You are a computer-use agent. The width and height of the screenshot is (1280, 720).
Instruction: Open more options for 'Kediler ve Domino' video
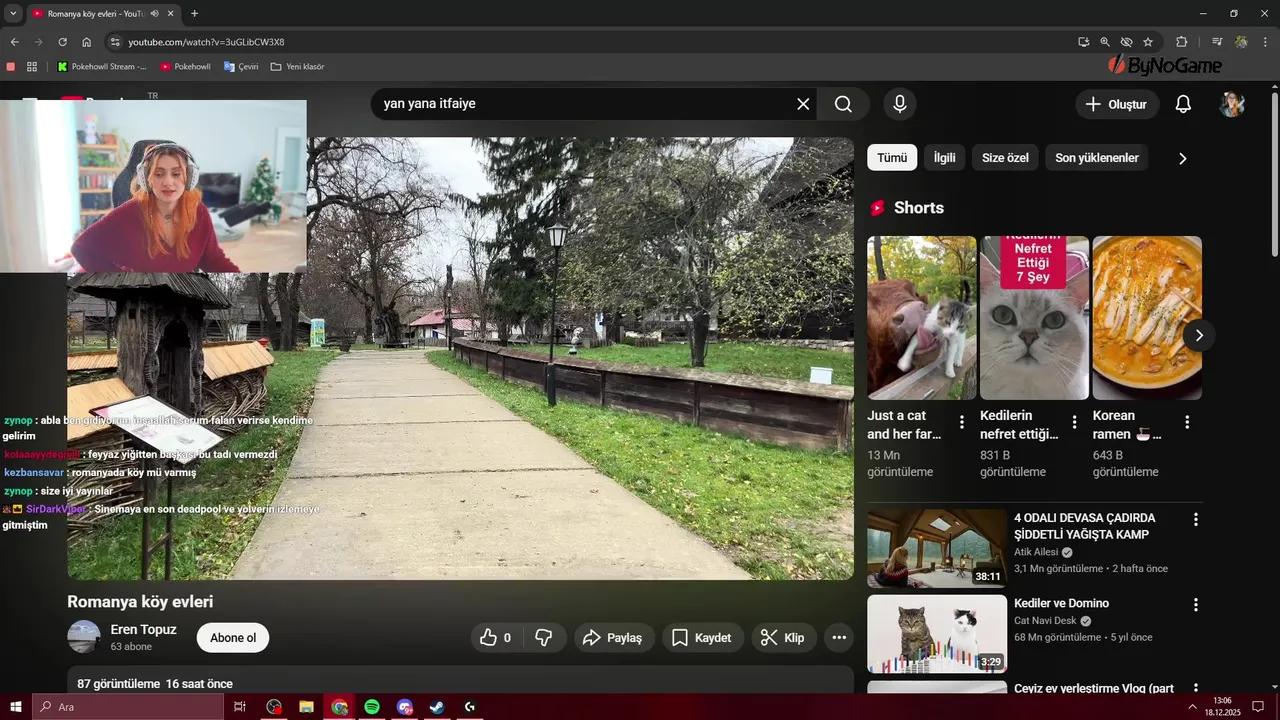pyautogui.click(x=1195, y=605)
